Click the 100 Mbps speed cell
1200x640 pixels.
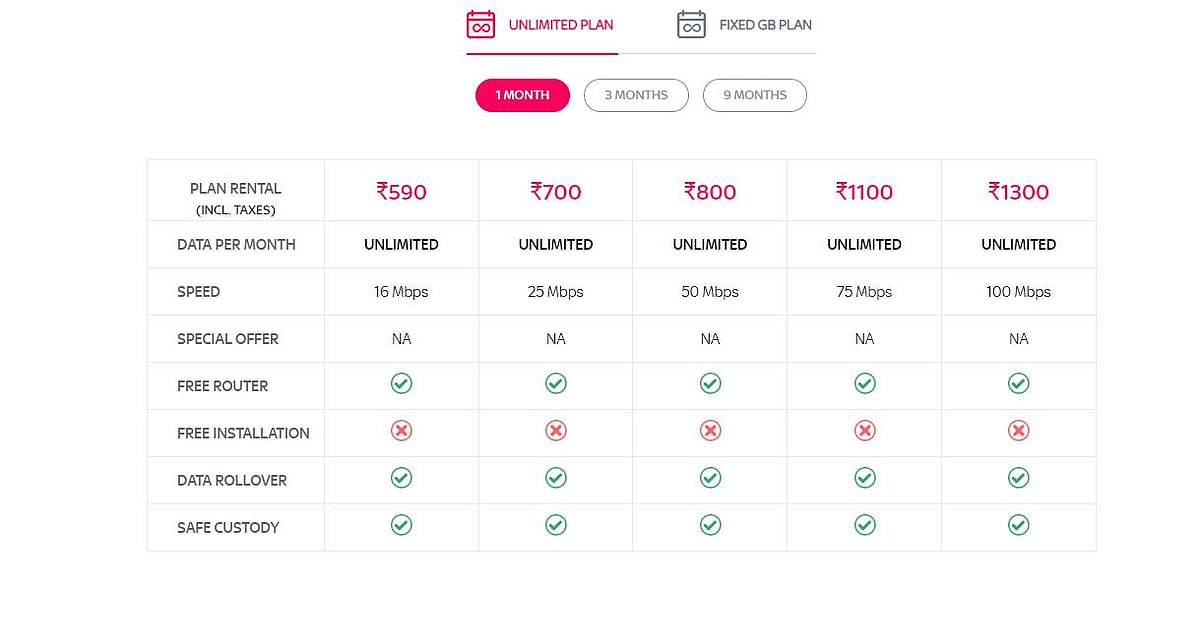[x=1018, y=291]
